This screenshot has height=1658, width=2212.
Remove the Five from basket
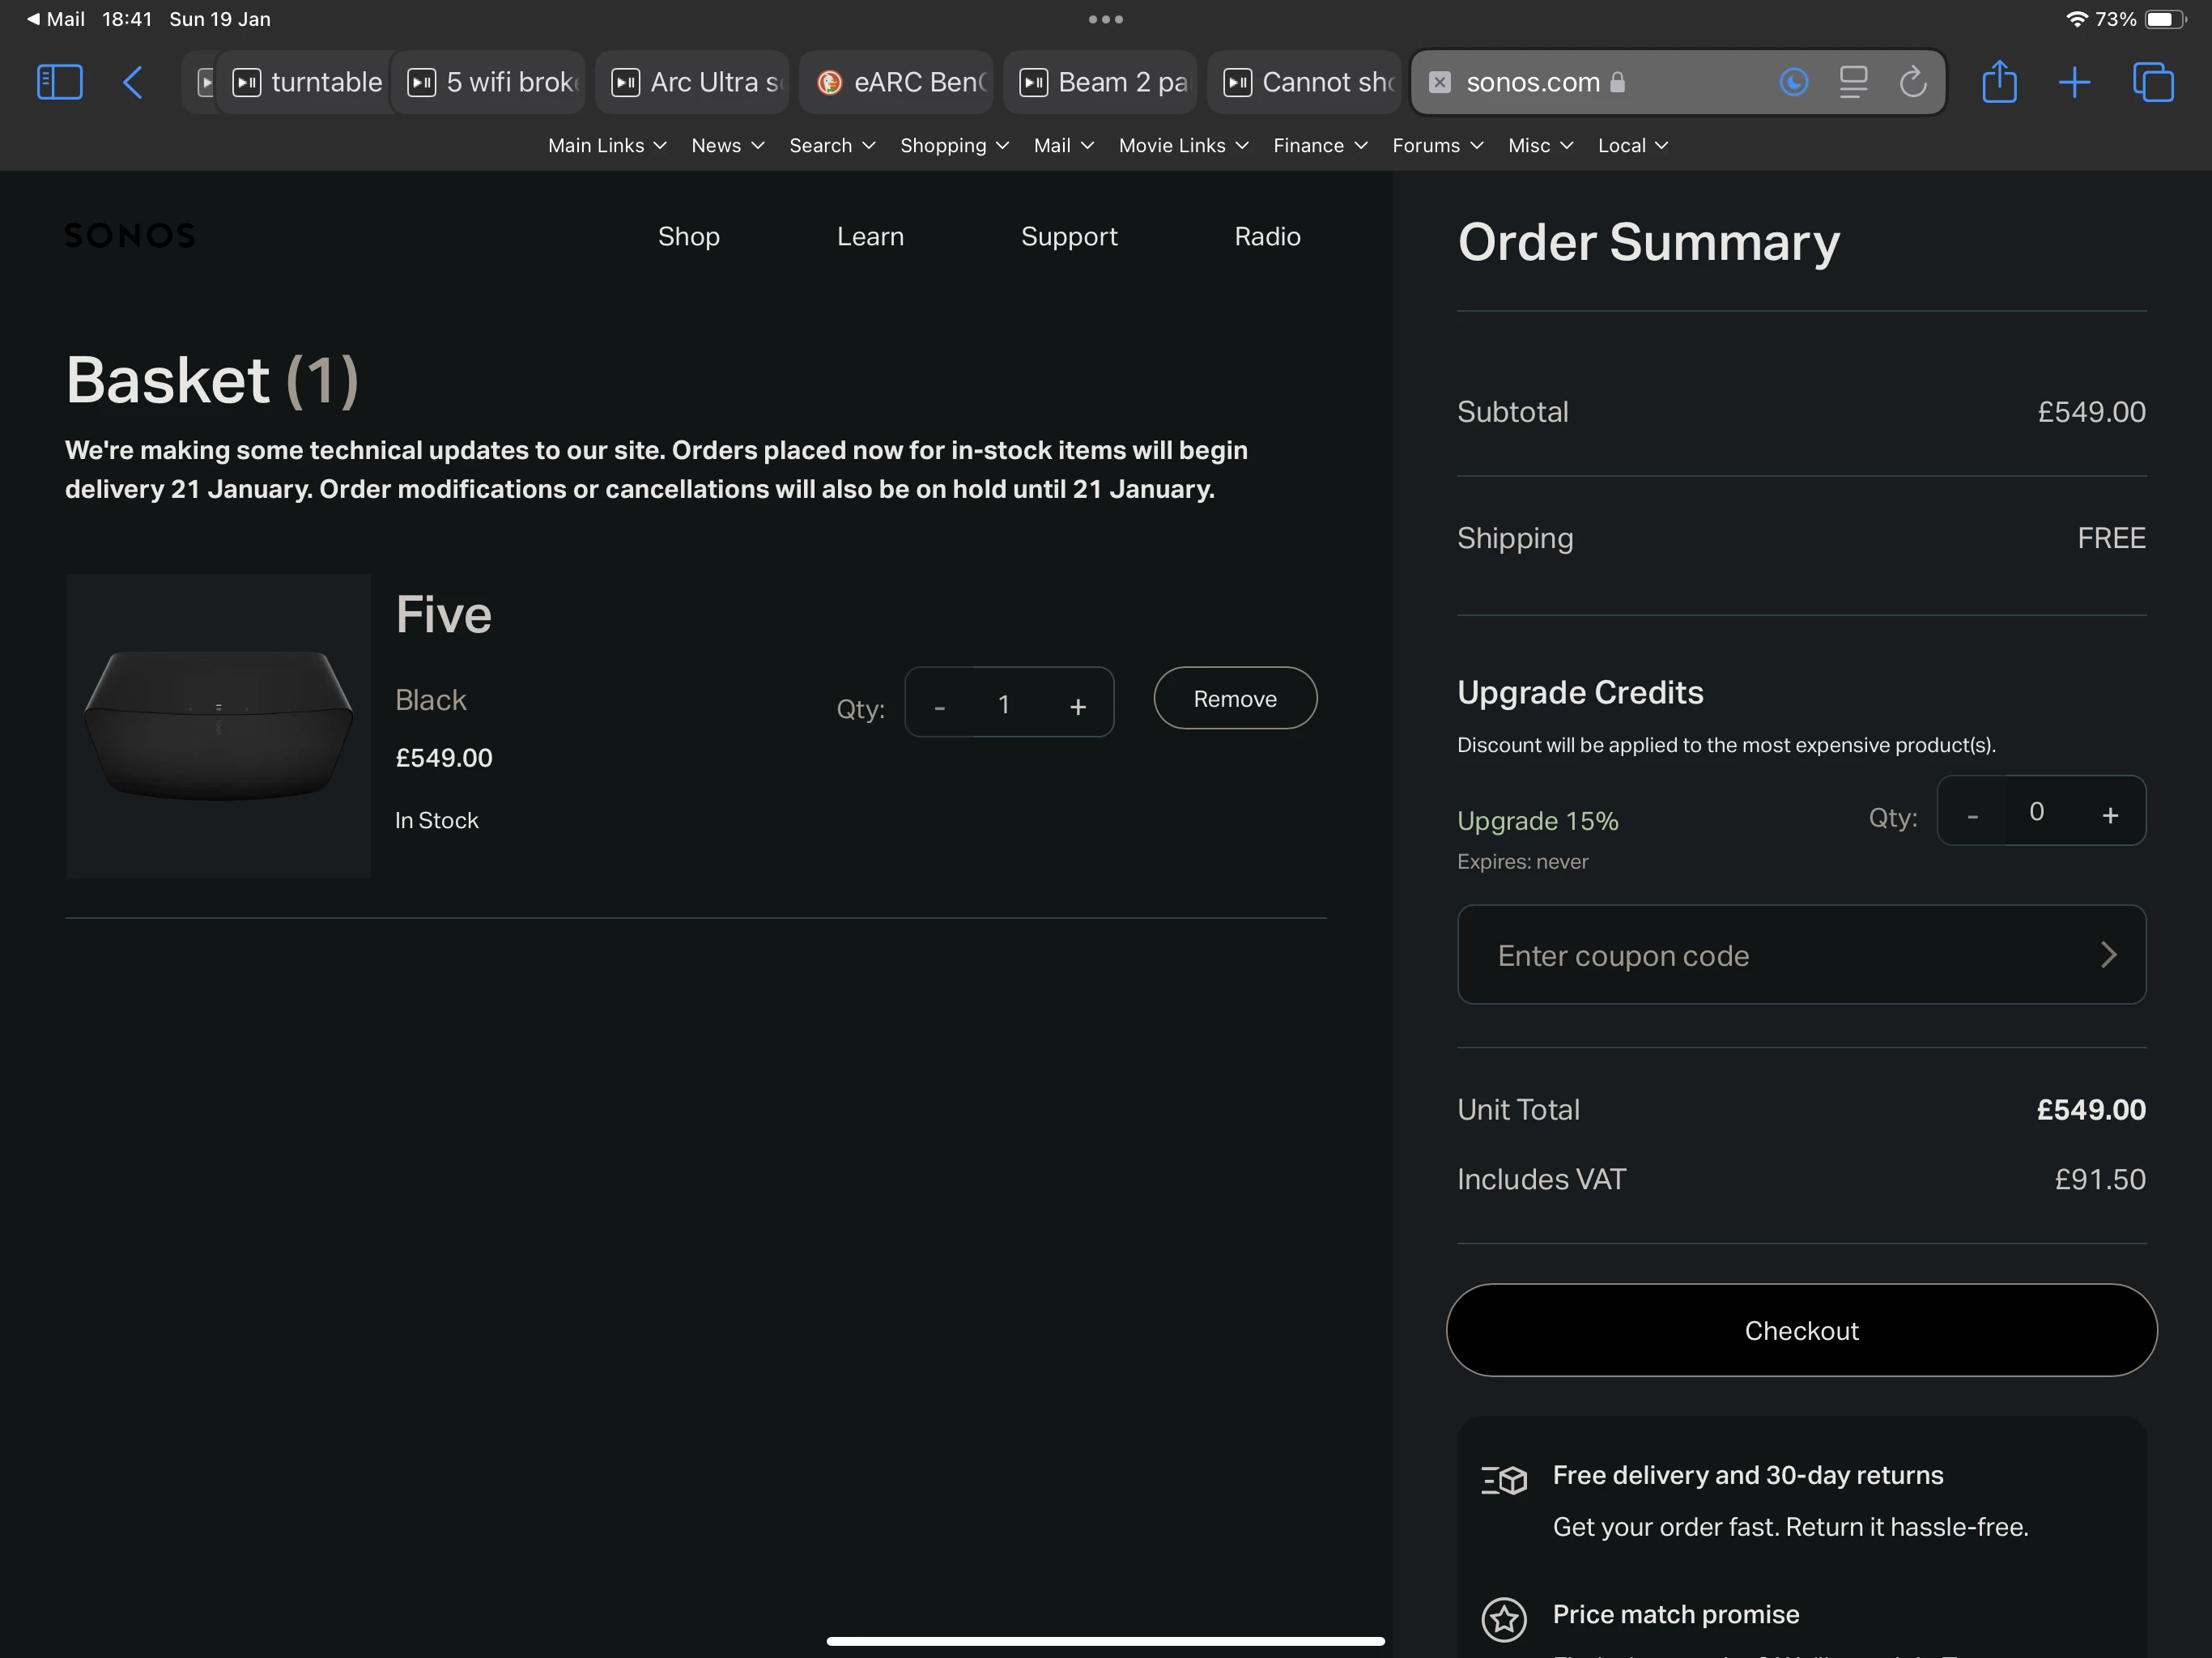click(1234, 699)
